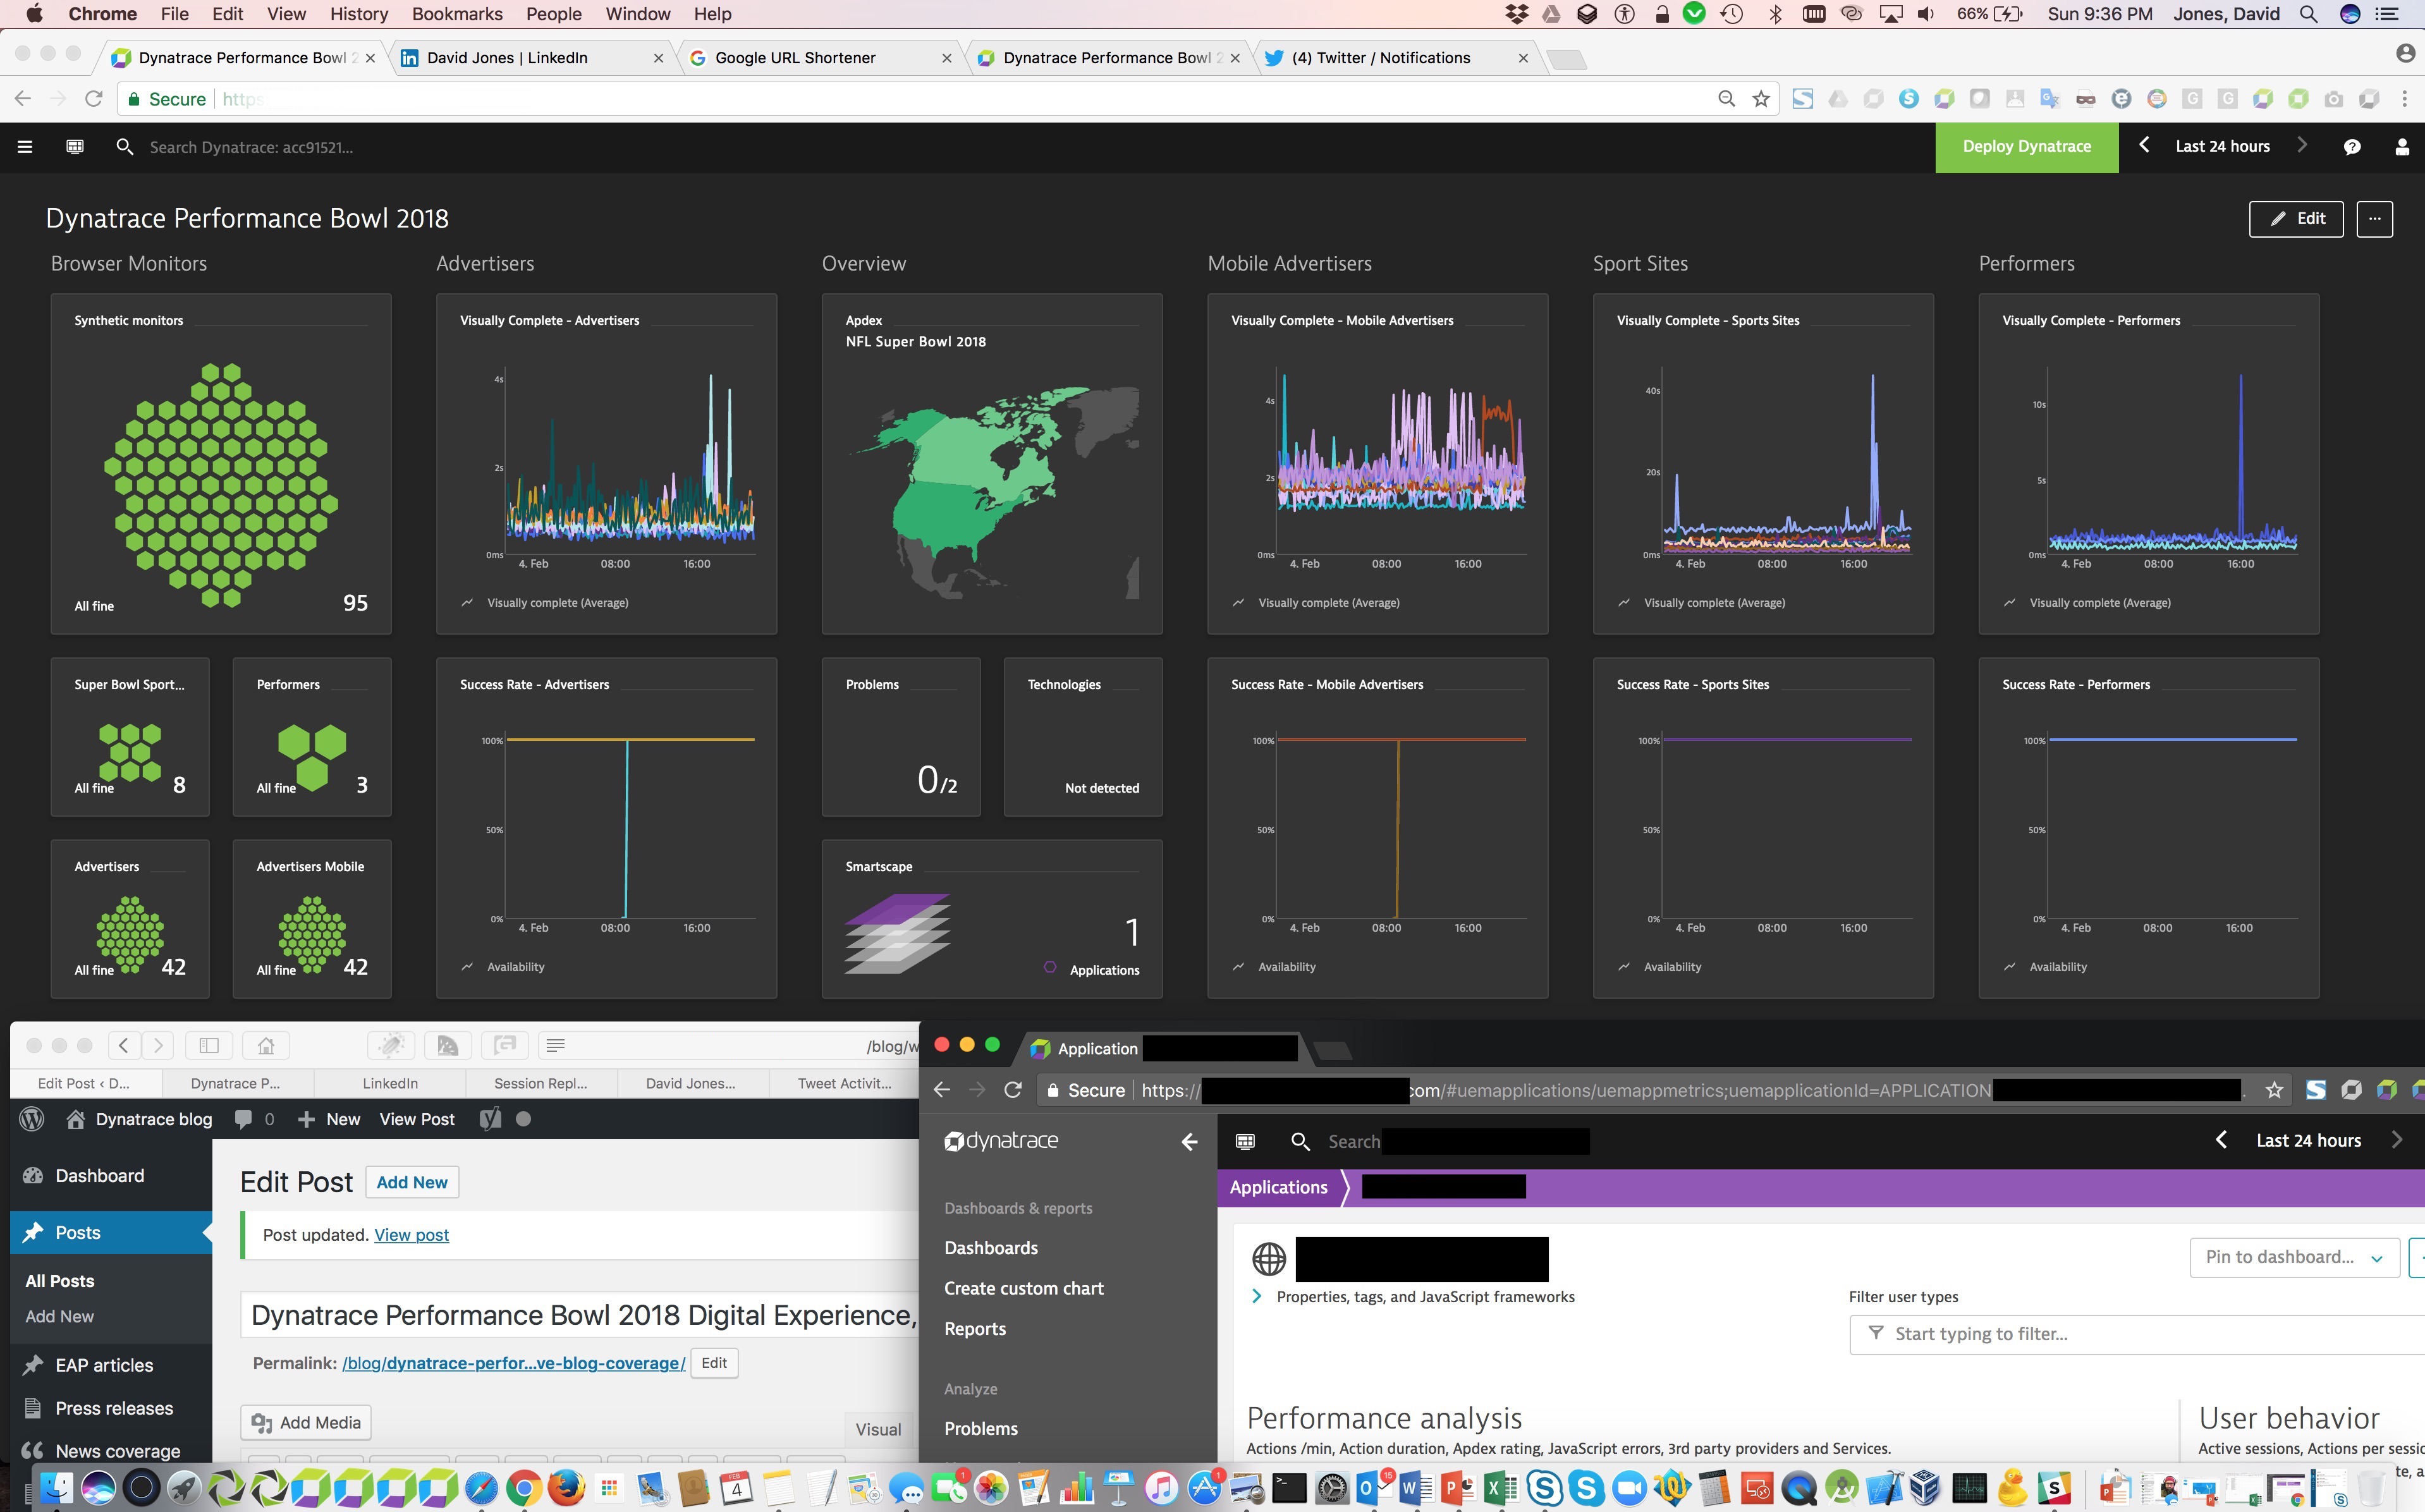Open the WordPress logo menu
The width and height of the screenshot is (2425, 1512).
32,1119
